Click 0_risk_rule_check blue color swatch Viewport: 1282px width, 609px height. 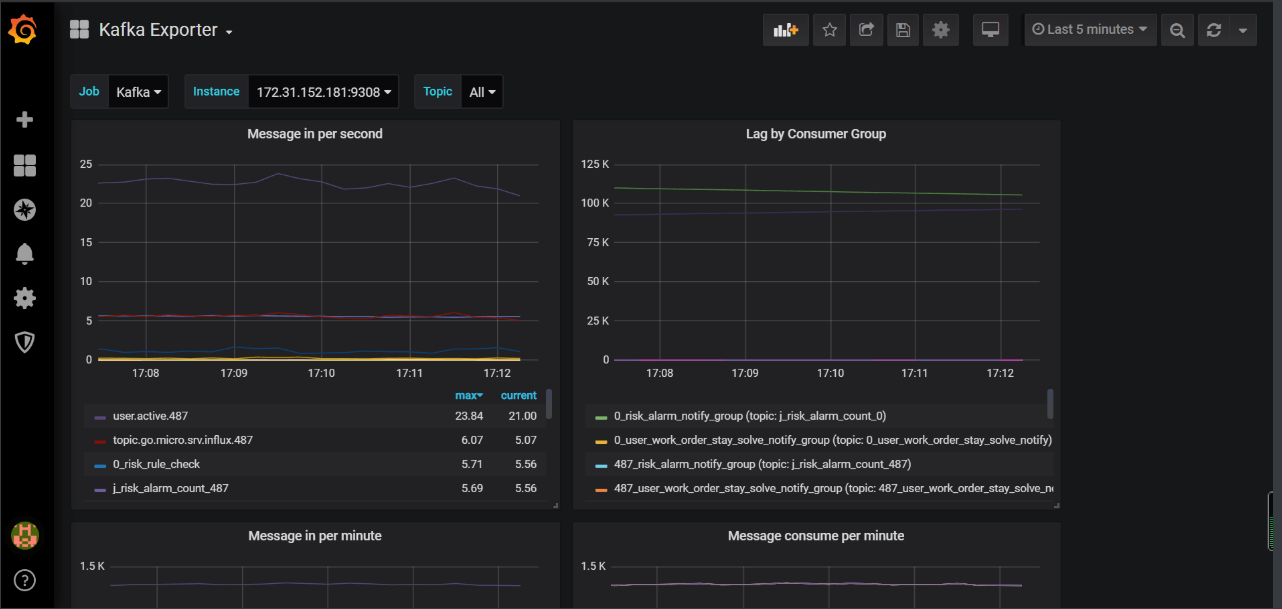click(100, 465)
